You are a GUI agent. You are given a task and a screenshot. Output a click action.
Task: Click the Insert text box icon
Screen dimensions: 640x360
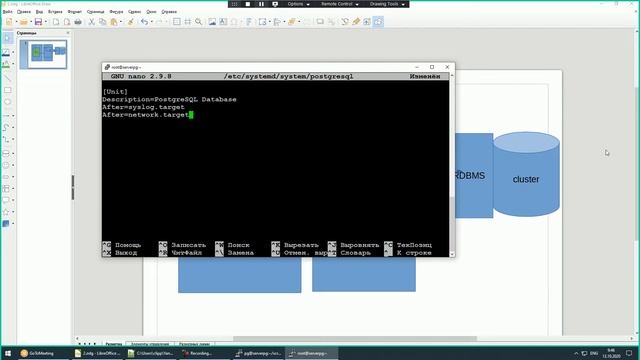pos(223,22)
